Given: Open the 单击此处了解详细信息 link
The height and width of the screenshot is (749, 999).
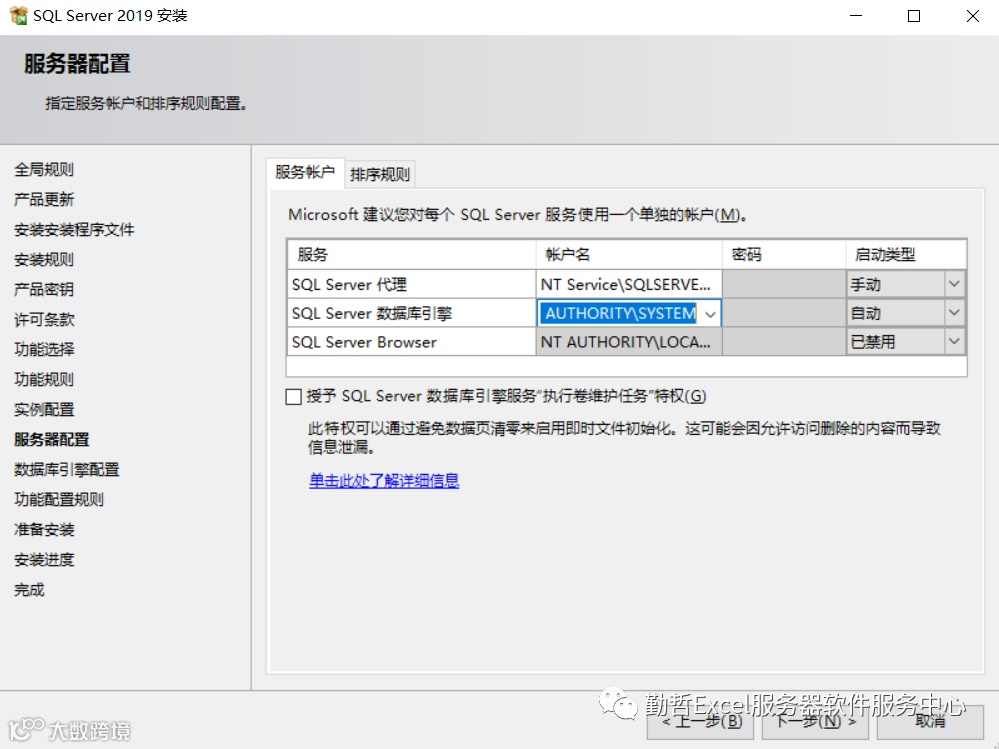Looking at the screenshot, I should [x=384, y=480].
